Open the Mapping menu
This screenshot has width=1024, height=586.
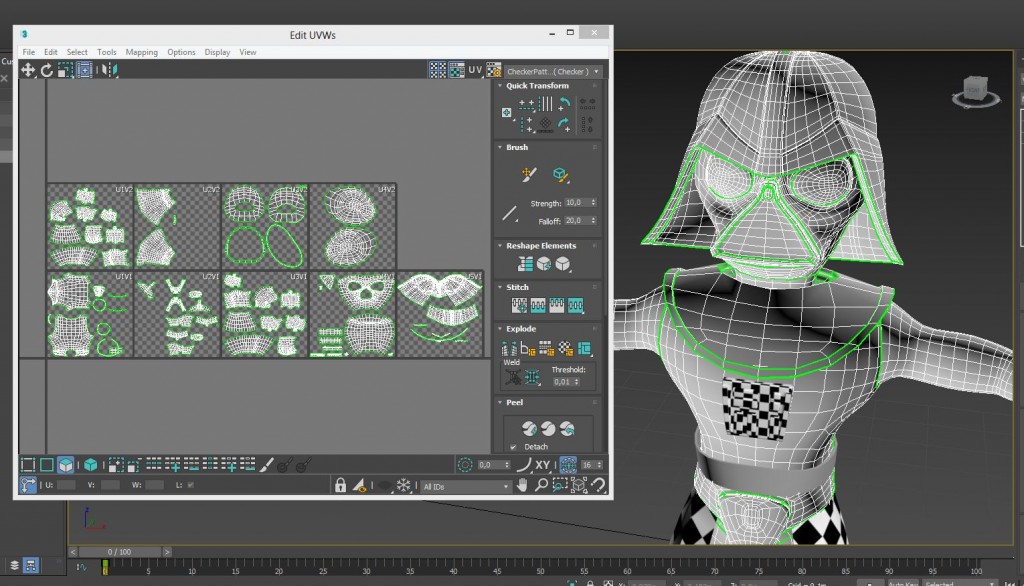(x=141, y=52)
